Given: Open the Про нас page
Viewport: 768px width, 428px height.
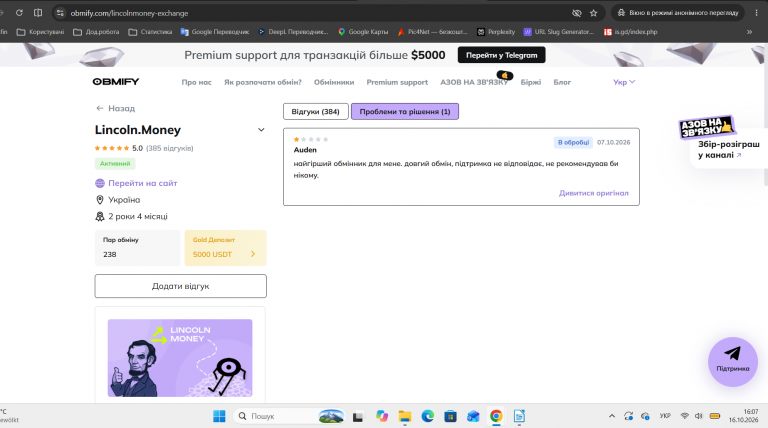Looking at the screenshot, I should (196, 82).
